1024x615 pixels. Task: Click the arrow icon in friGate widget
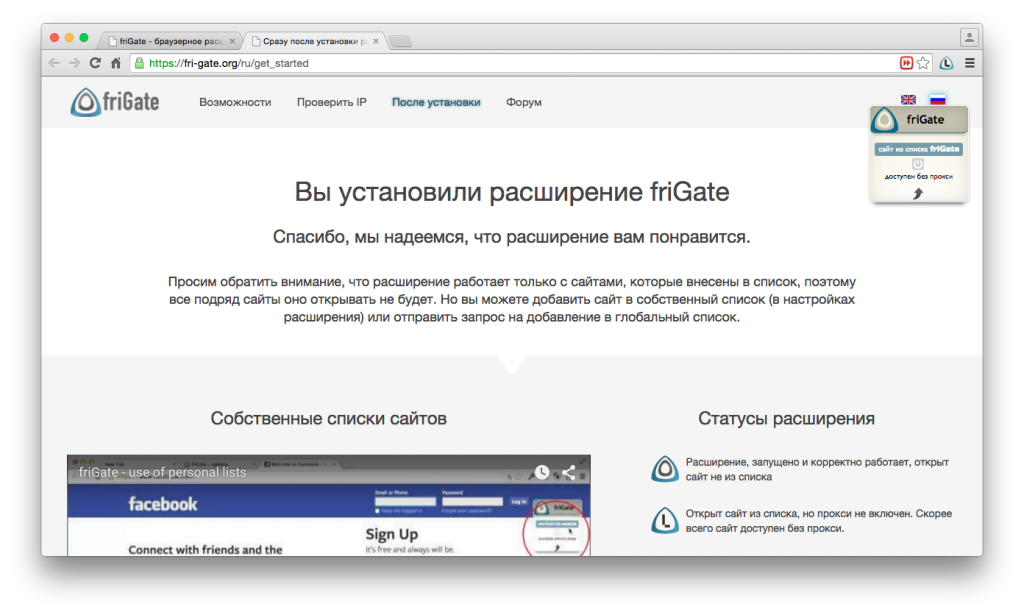click(918, 193)
